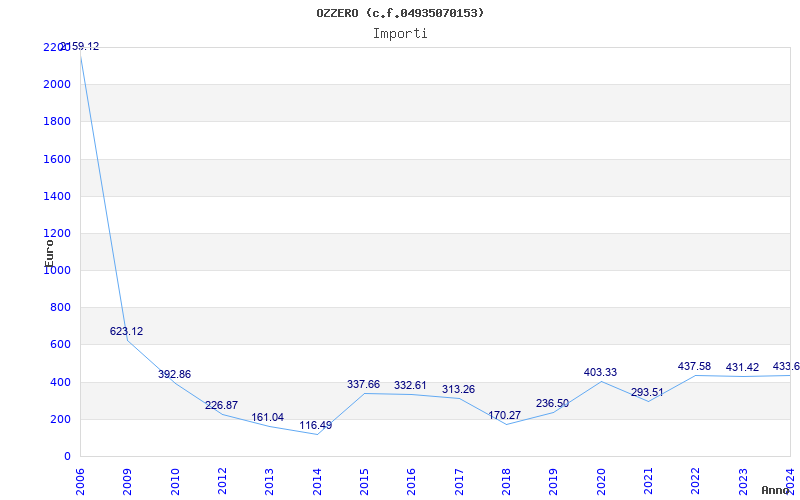Click the 431.42 value label
Screen dimensions: 800x500
(x=742, y=368)
